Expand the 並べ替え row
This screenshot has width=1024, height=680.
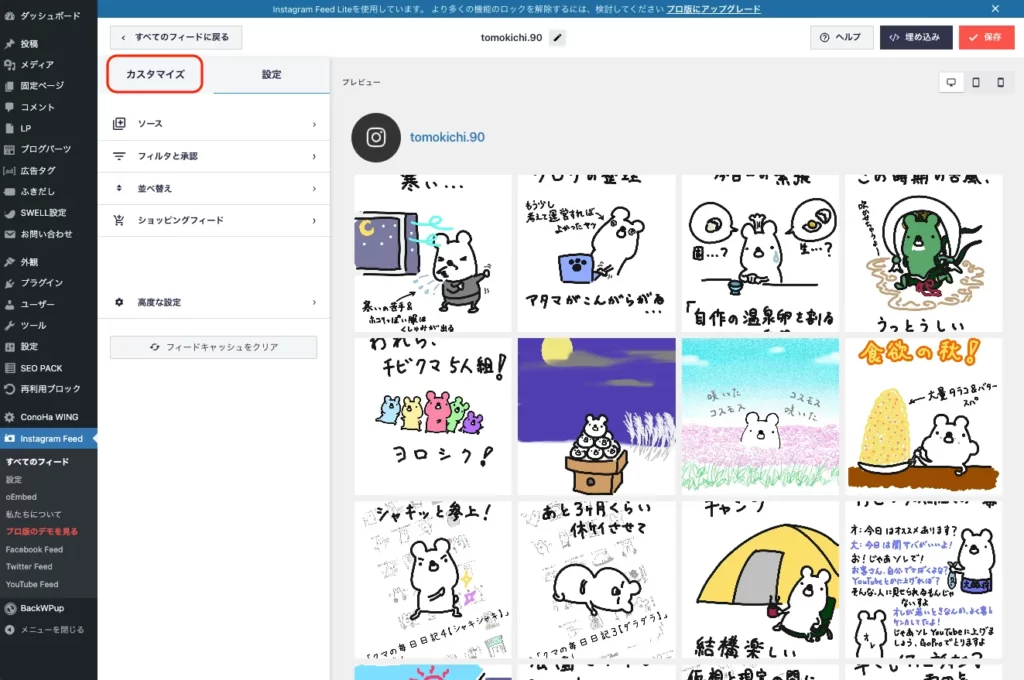coord(214,188)
